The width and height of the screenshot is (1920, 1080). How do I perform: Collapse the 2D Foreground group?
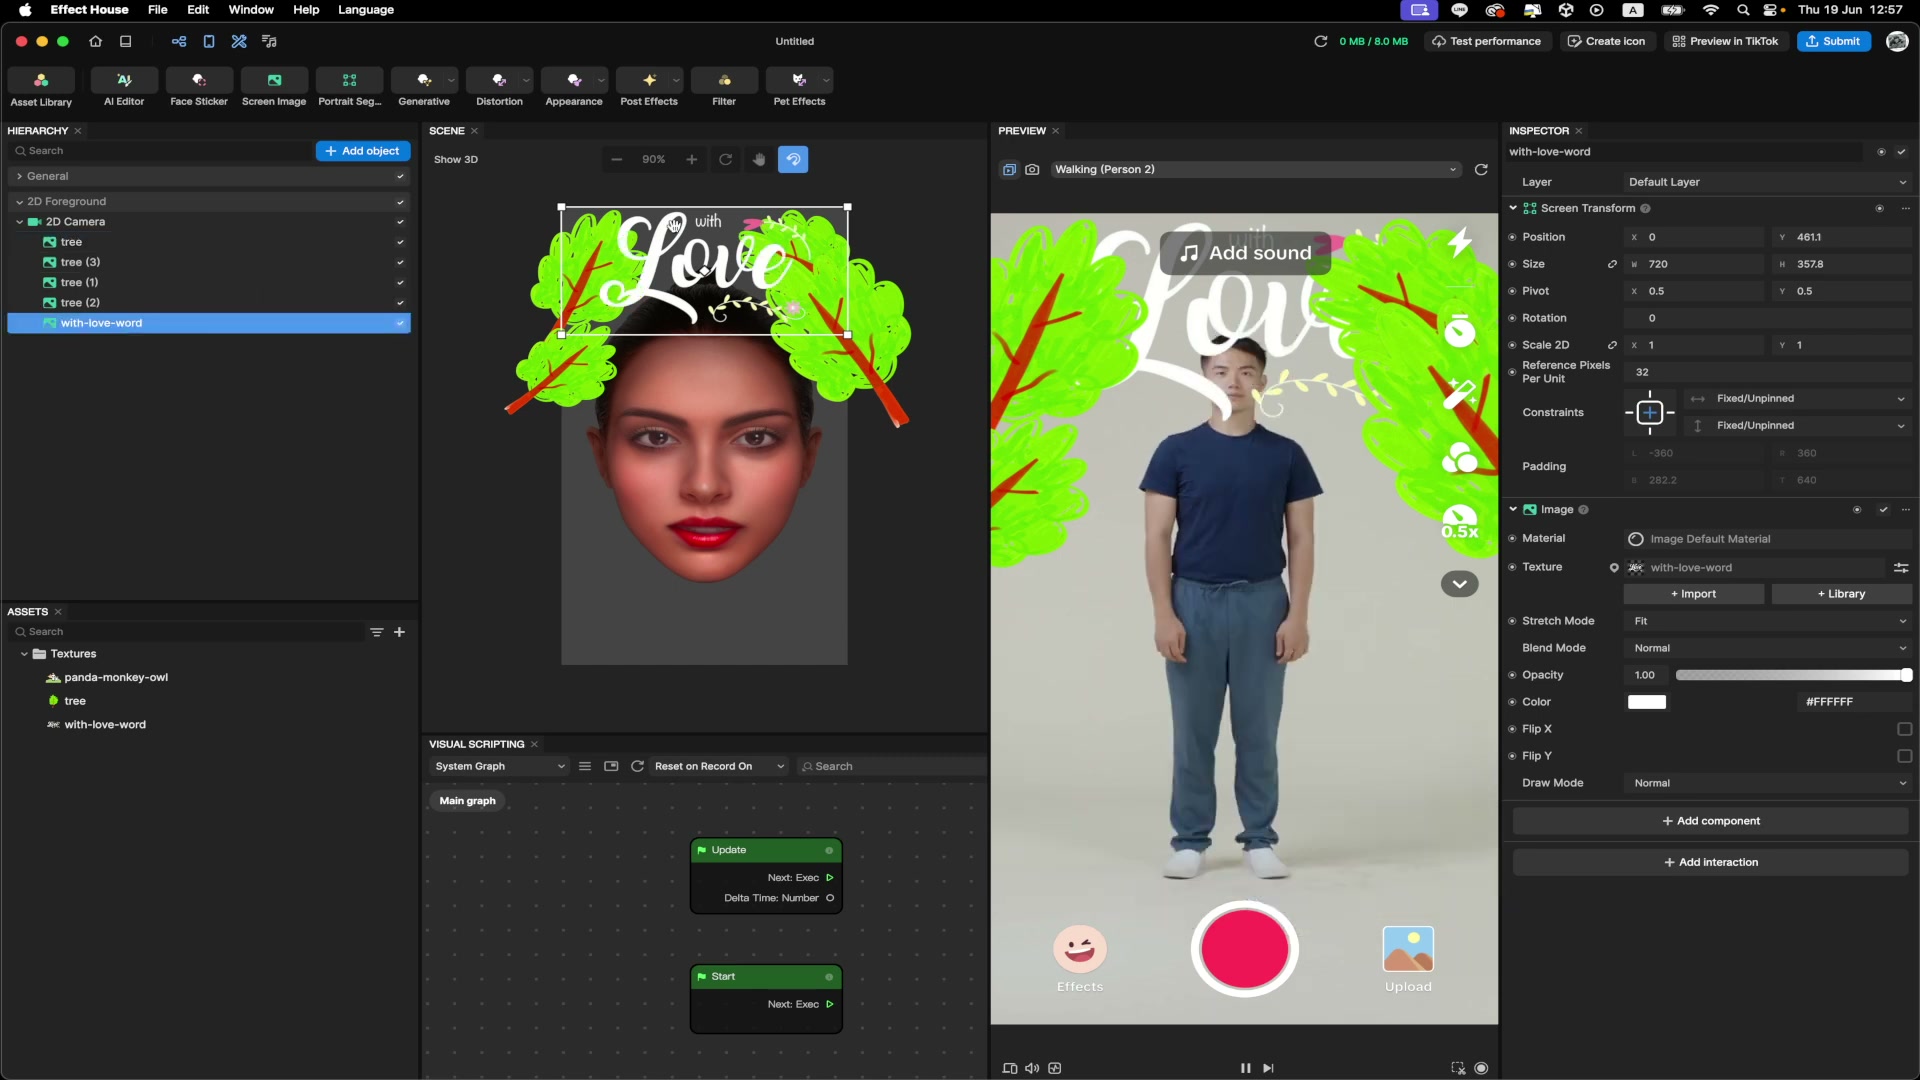(x=20, y=202)
